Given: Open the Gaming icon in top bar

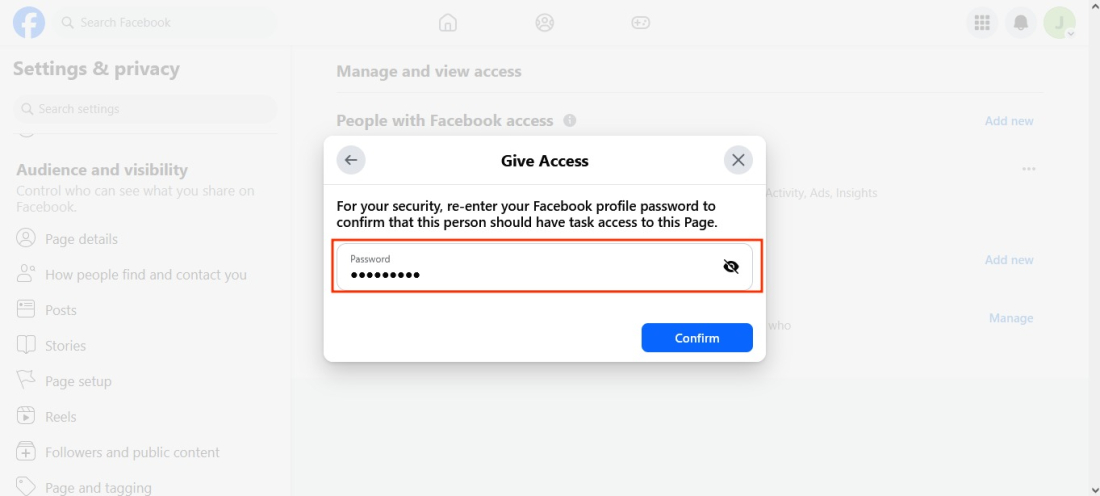Looking at the screenshot, I should 640,22.
